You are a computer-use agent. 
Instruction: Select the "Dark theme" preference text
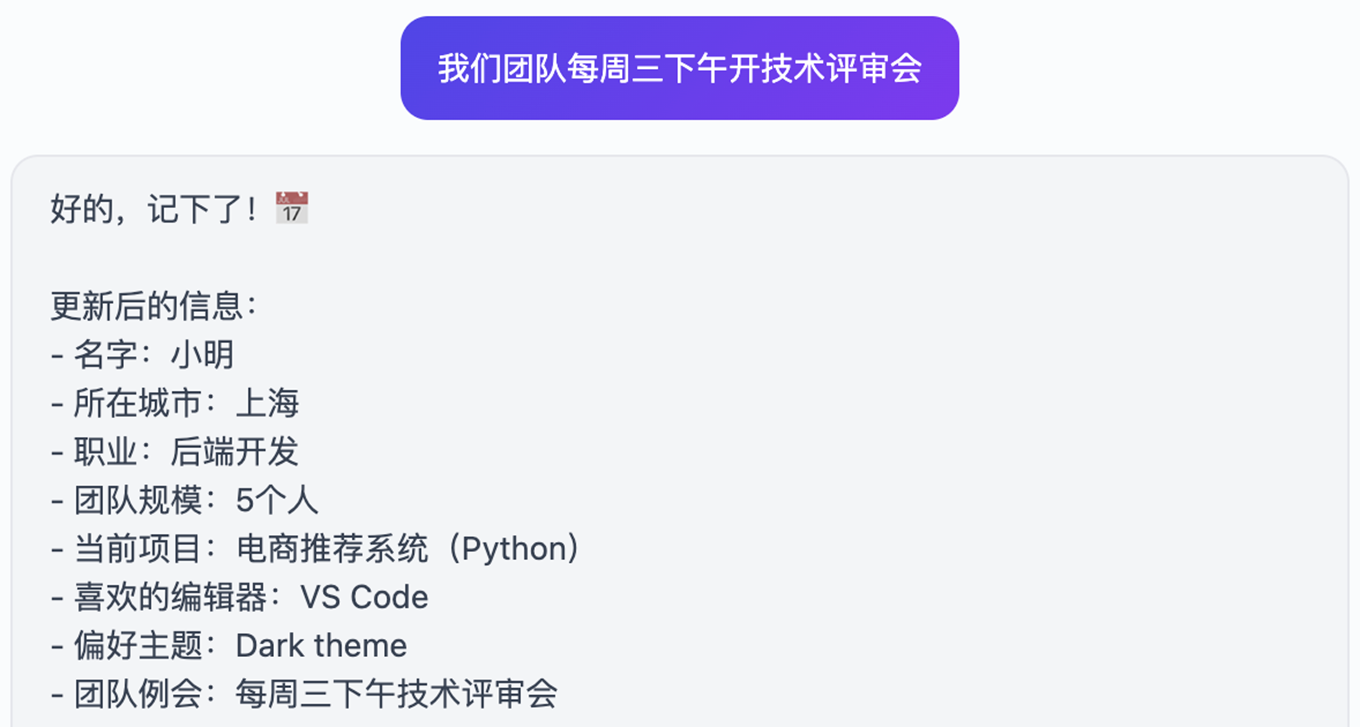tap(321, 645)
